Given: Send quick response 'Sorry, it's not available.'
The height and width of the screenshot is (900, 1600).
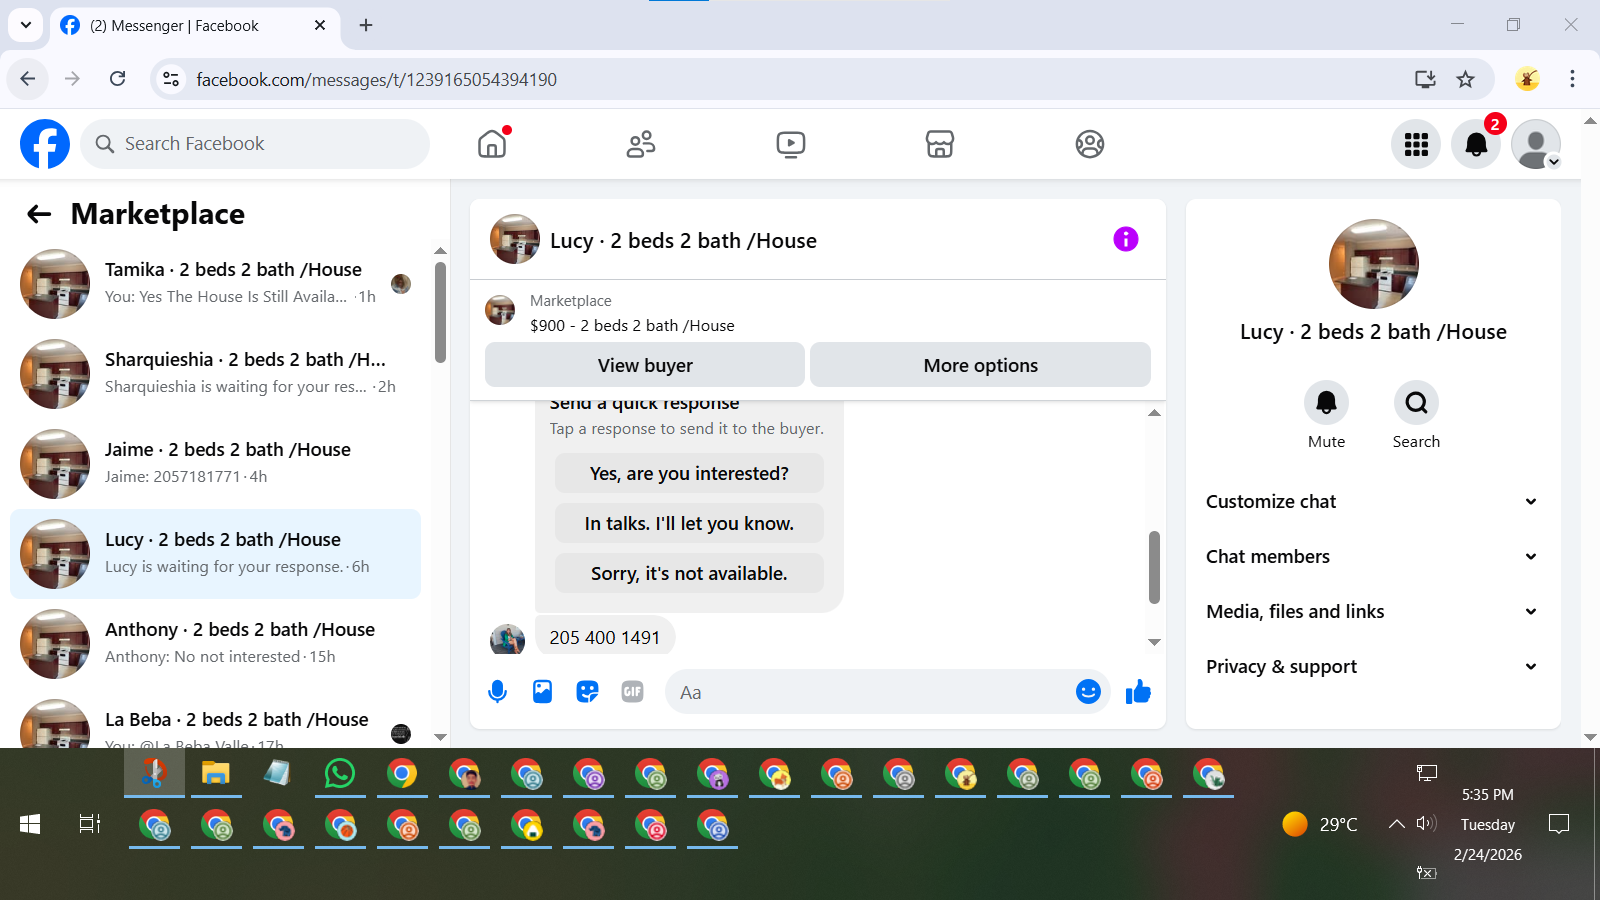Looking at the screenshot, I should click(x=689, y=573).
